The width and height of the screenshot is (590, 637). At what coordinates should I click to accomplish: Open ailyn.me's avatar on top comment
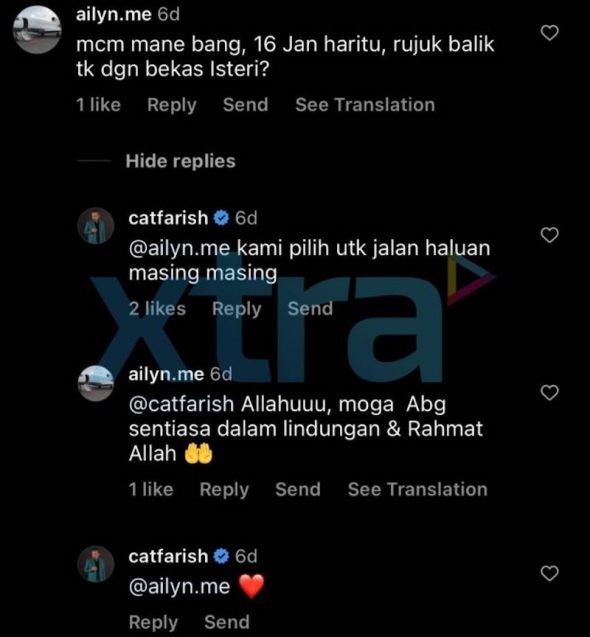pyautogui.click(x=37, y=30)
